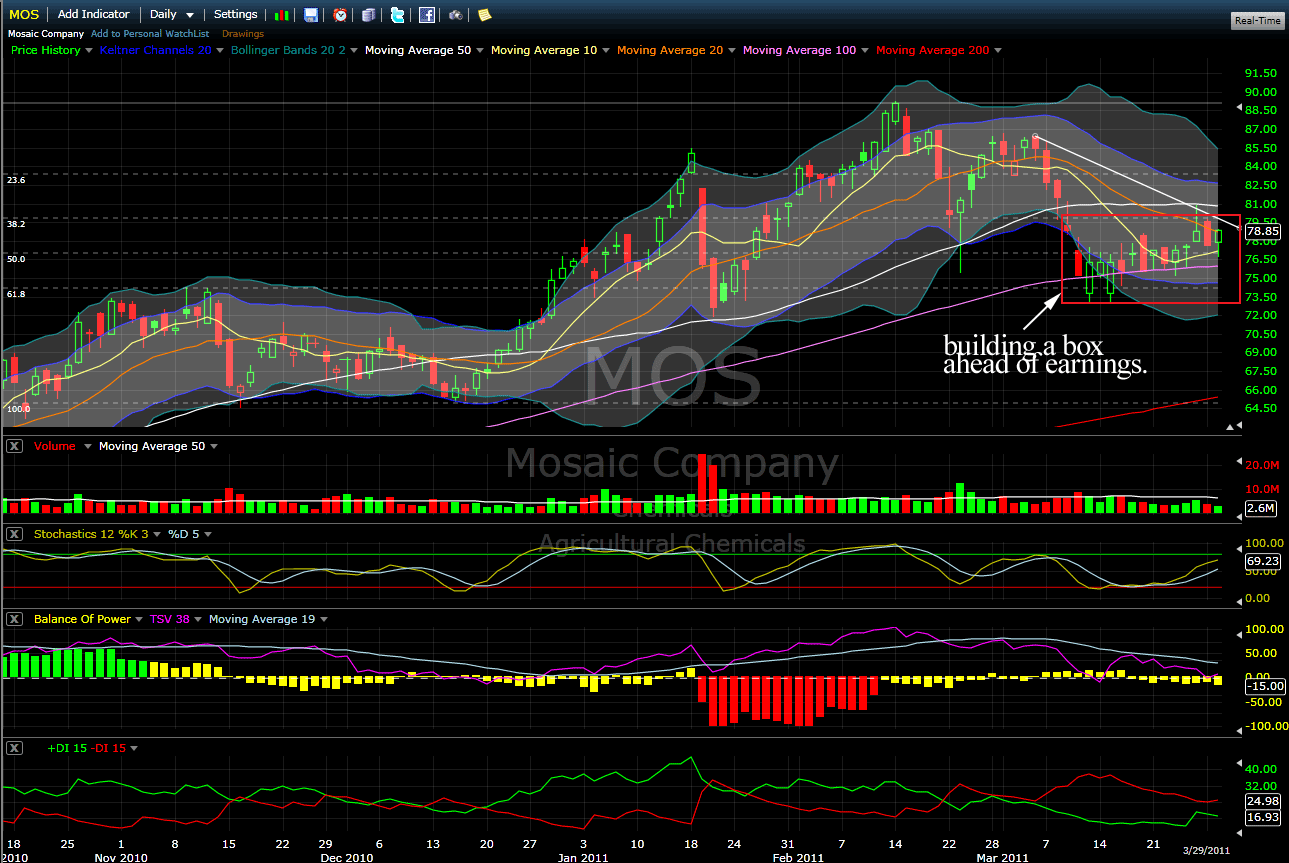Click the save floppy disk icon
The image size is (1289, 863).
(x=311, y=15)
